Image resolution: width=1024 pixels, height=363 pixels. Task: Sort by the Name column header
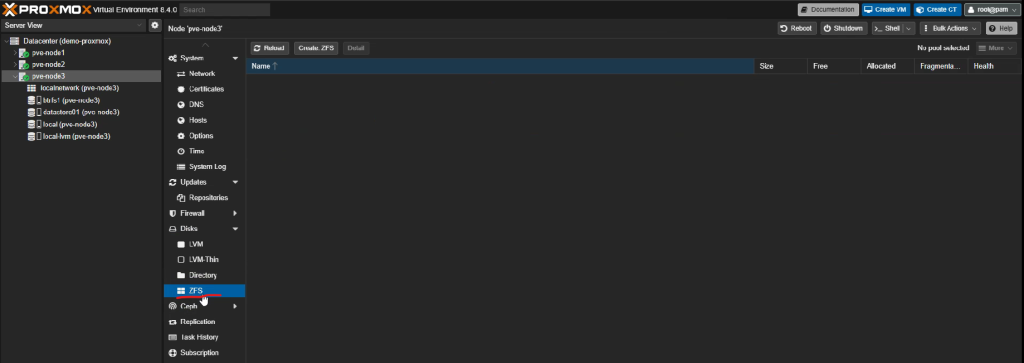pyautogui.click(x=500, y=66)
